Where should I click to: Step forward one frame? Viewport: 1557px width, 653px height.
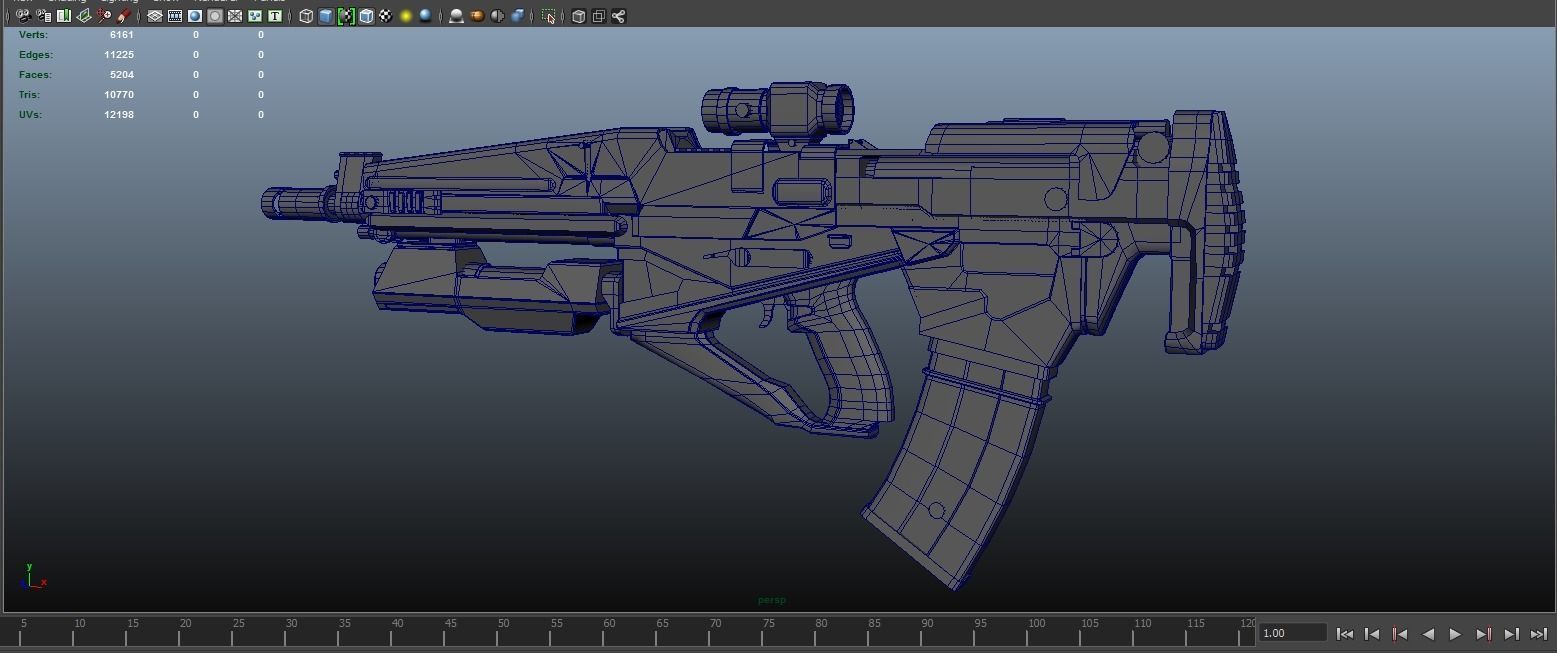click(x=1512, y=634)
